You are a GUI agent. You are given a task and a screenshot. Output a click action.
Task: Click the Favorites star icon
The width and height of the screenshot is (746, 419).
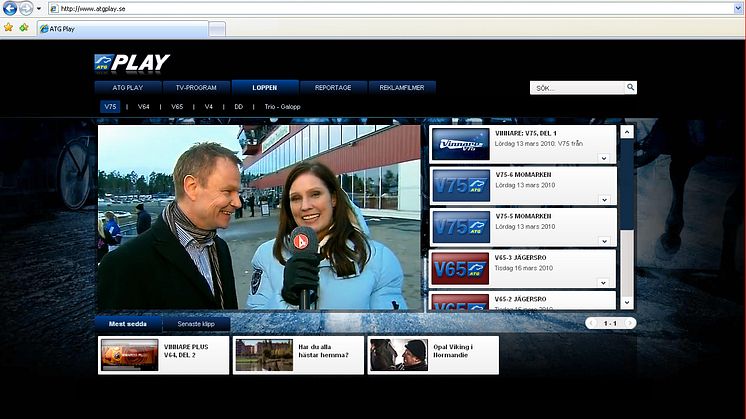pos(8,28)
